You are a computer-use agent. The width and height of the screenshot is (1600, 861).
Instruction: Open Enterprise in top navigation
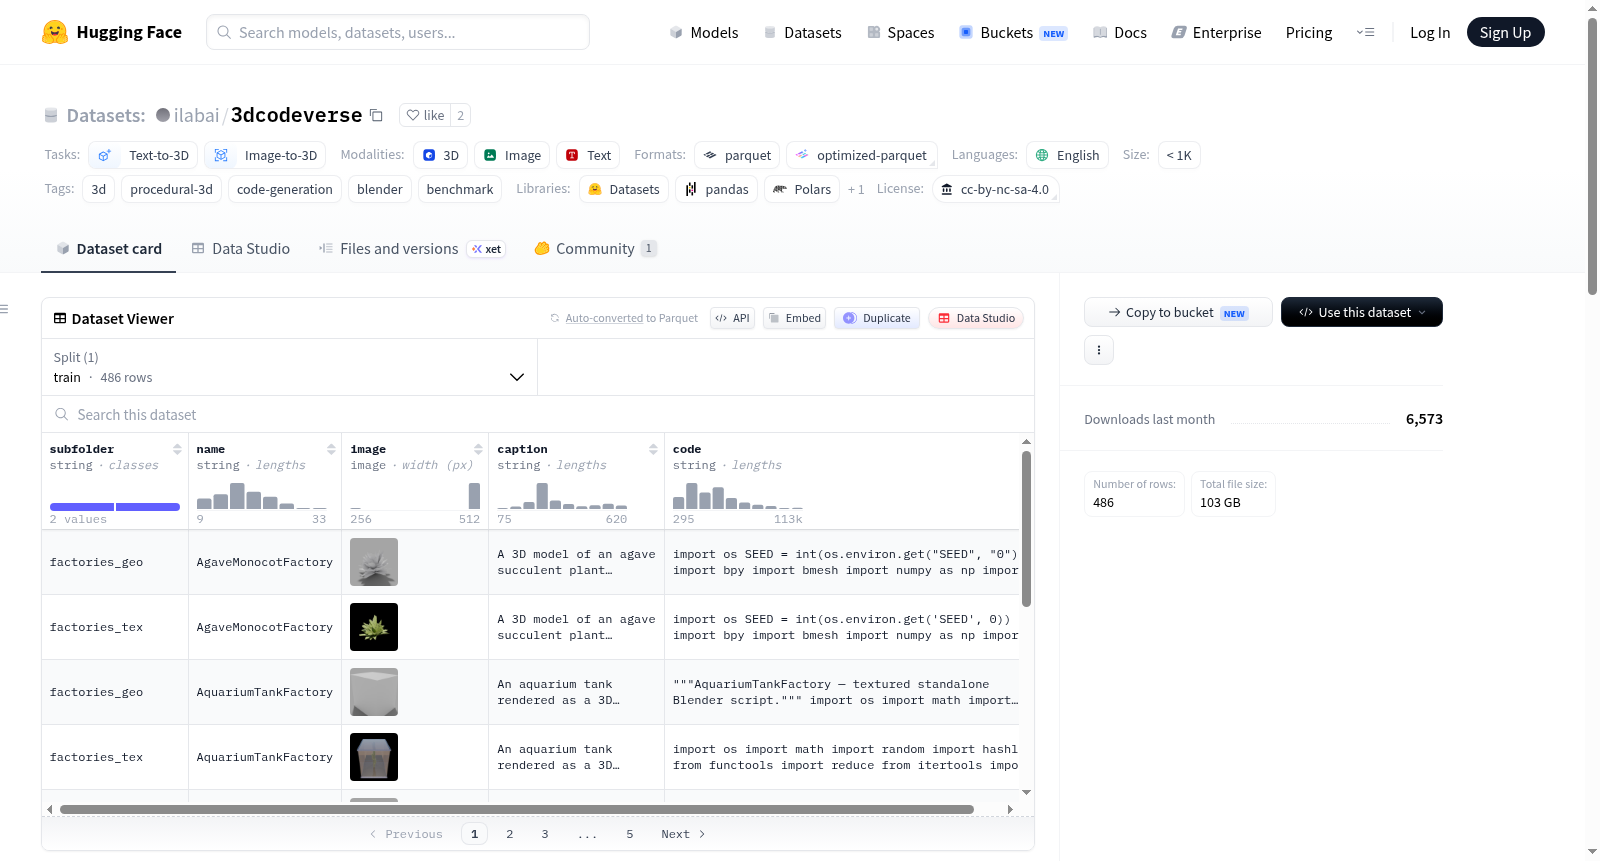click(1216, 32)
